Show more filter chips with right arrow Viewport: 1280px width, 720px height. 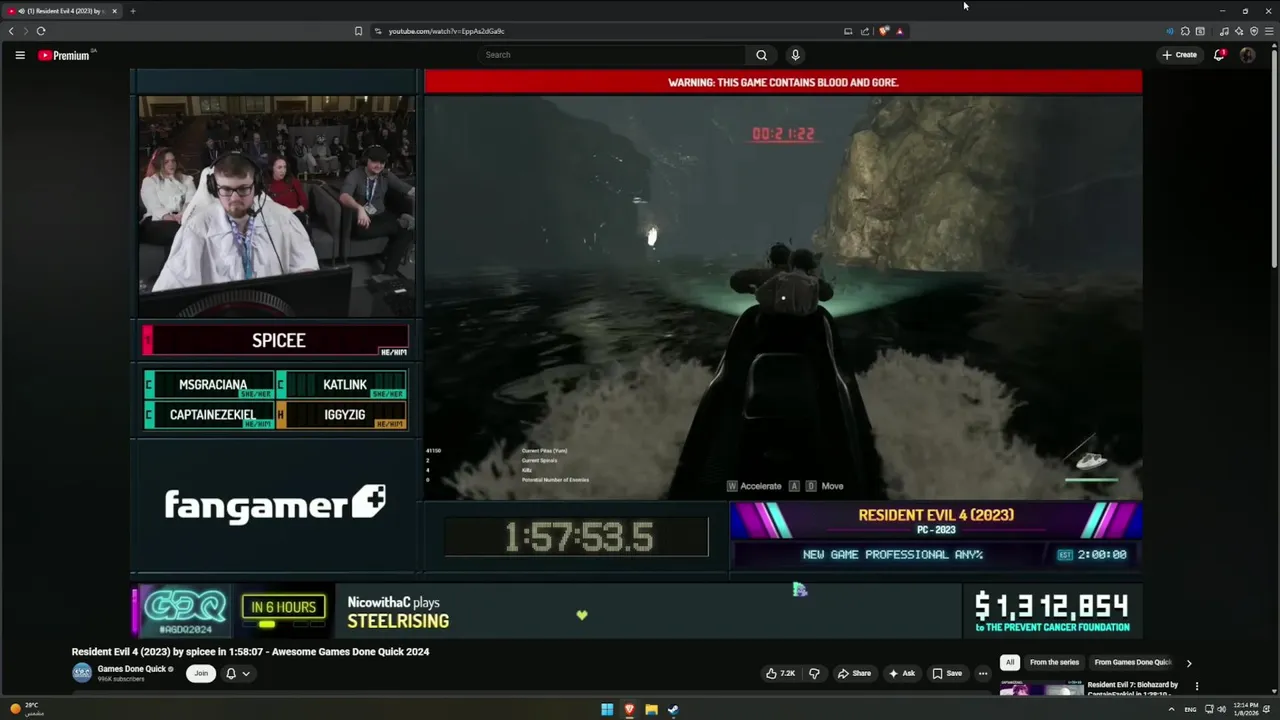tap(1189, 662)
